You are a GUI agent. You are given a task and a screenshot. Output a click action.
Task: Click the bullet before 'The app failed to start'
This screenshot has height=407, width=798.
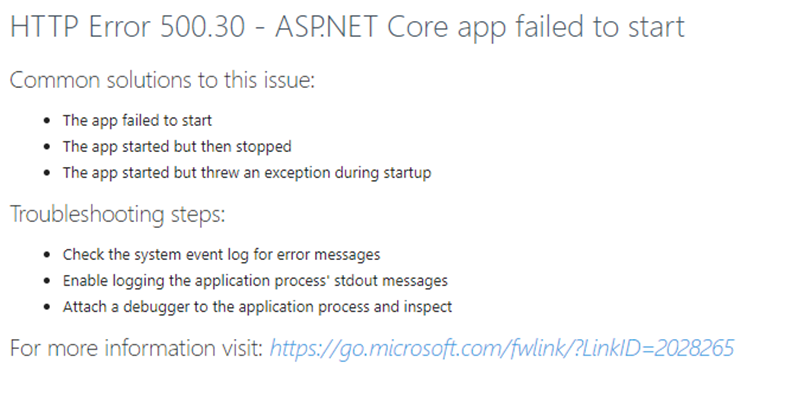click(47, 121)
